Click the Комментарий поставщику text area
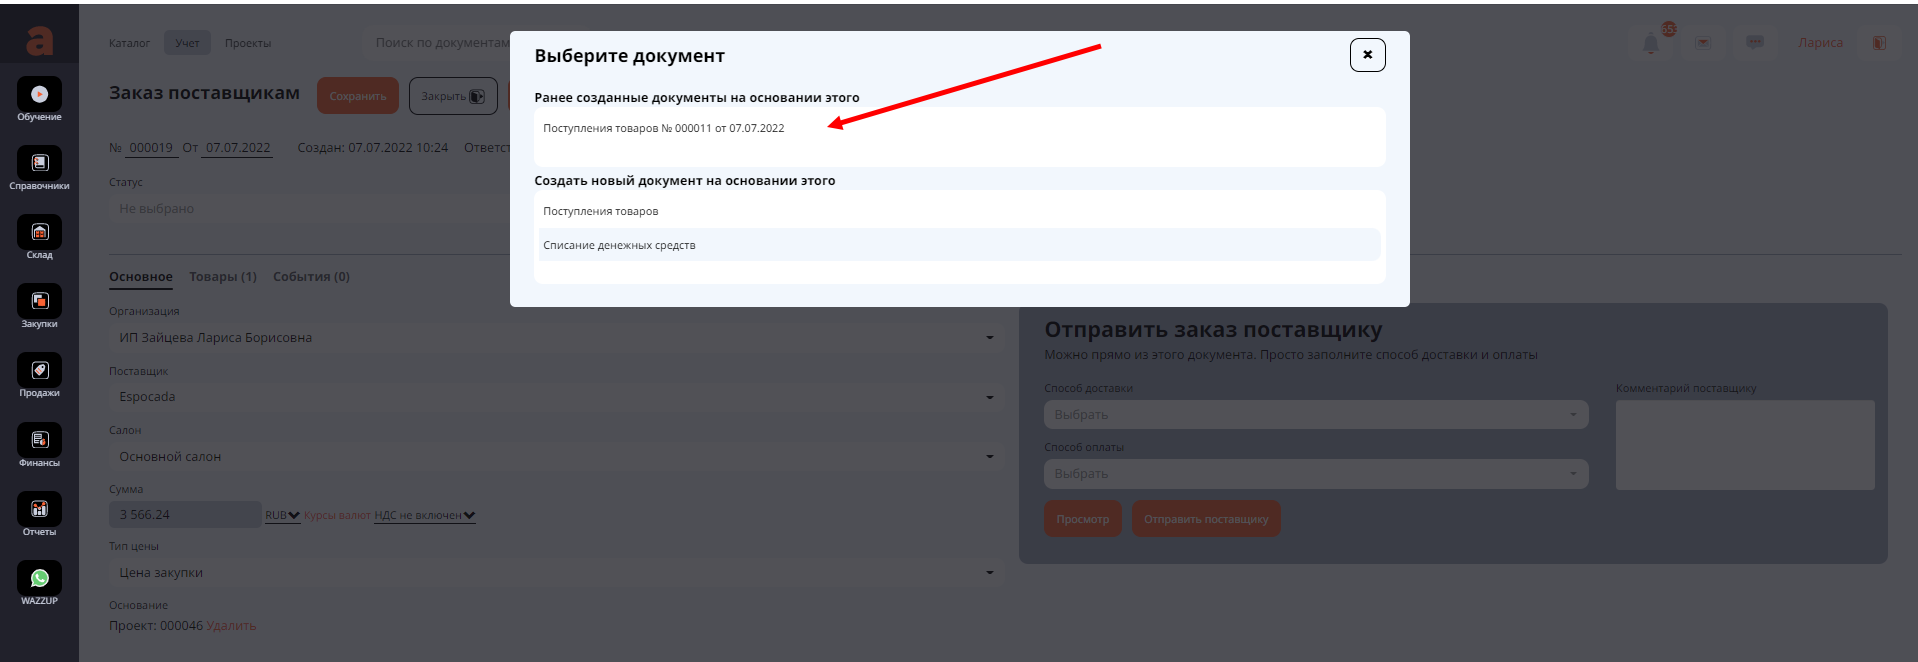The width and height of the screenshot is (1918, 662). [1744, 445]
